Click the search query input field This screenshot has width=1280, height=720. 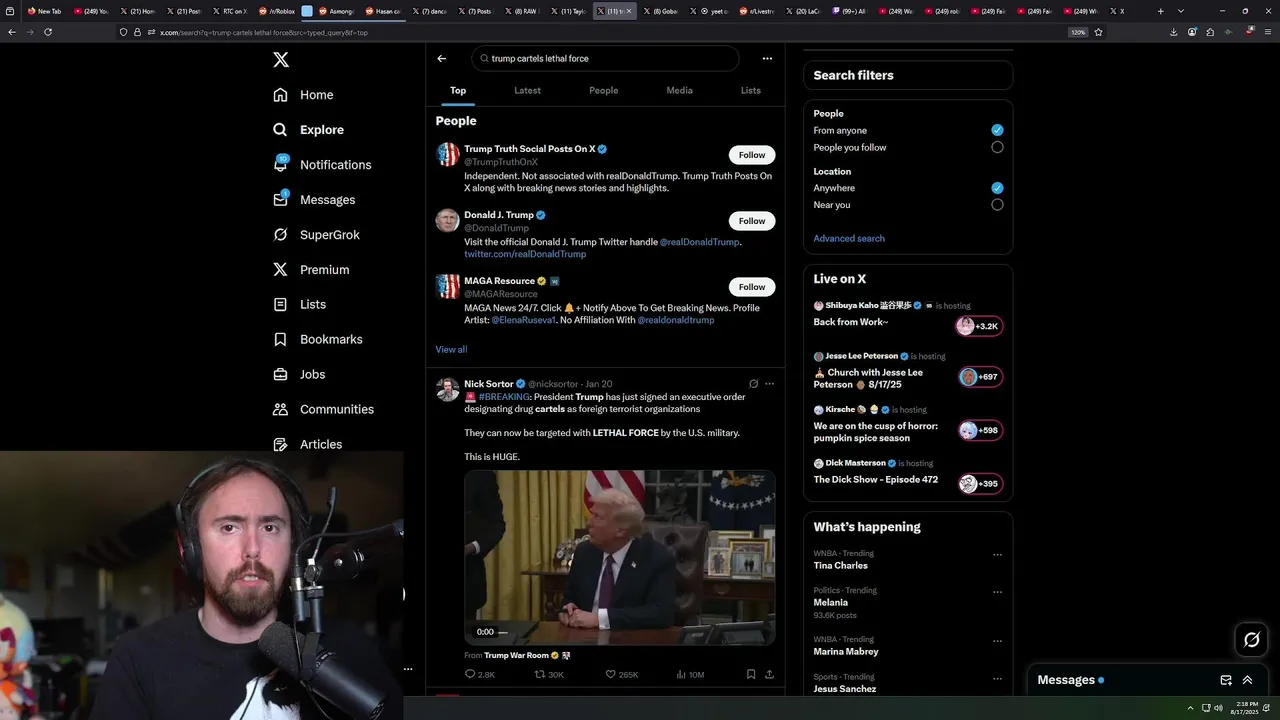click(605, 58)
